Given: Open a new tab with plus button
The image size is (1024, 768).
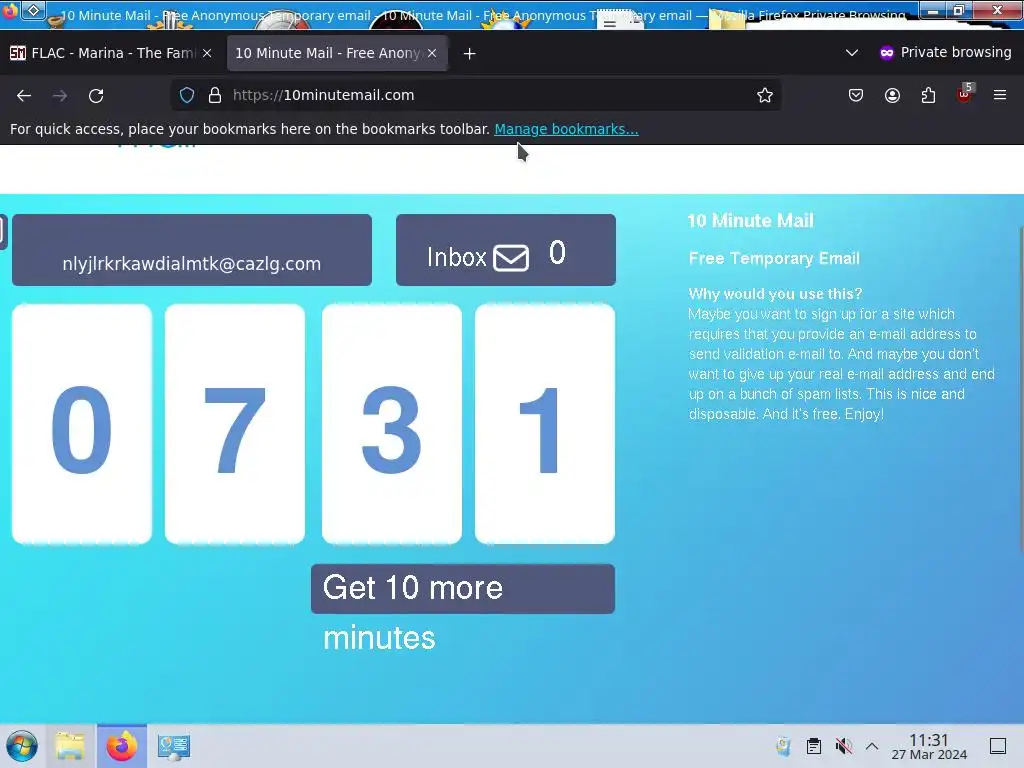Looking at the screenshot, I should 470,54.
